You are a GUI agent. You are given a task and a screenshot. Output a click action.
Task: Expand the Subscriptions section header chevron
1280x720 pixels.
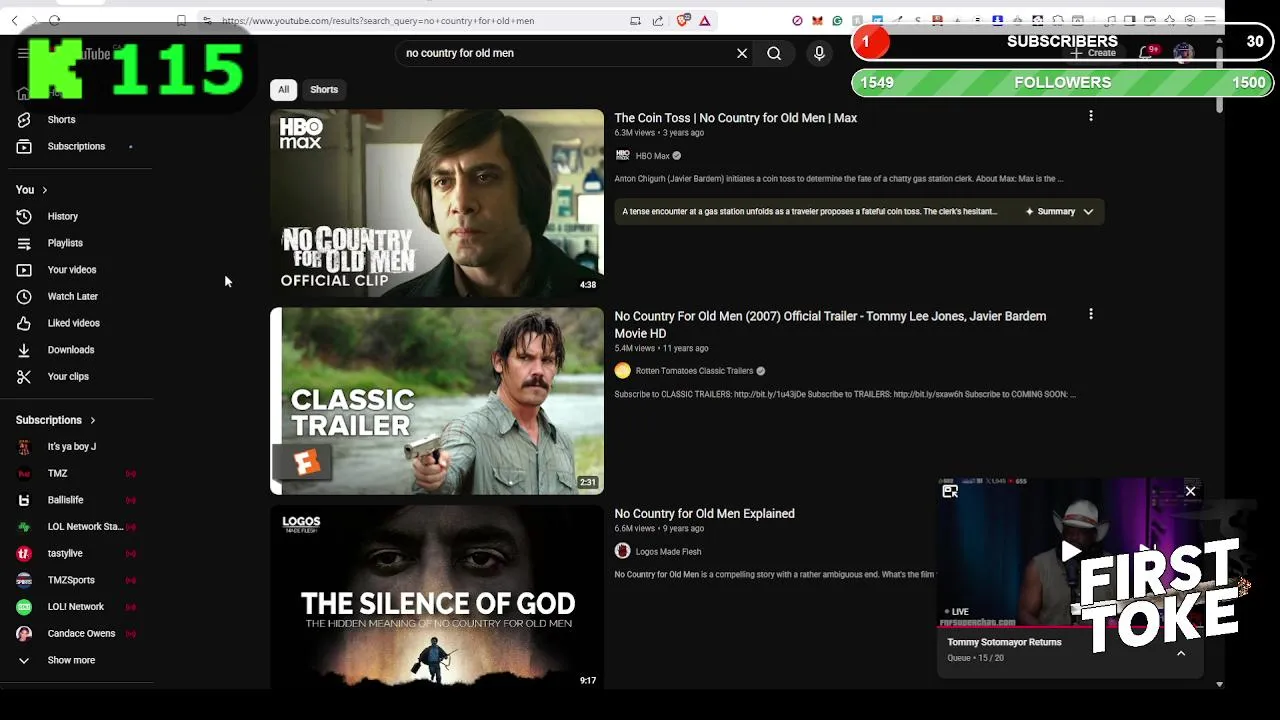pyautogui.click(x=93, y=420)
